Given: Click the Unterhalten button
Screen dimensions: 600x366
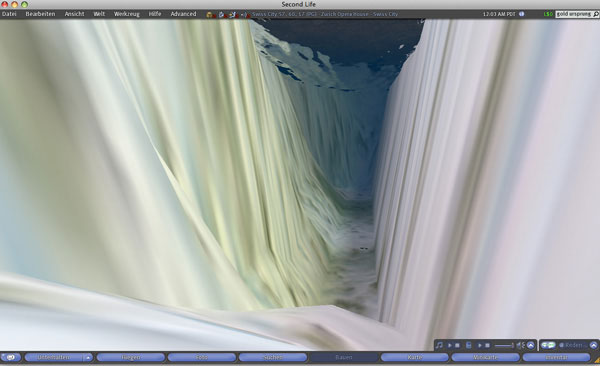Looking at the screenshot, I should tap(54, 357).
